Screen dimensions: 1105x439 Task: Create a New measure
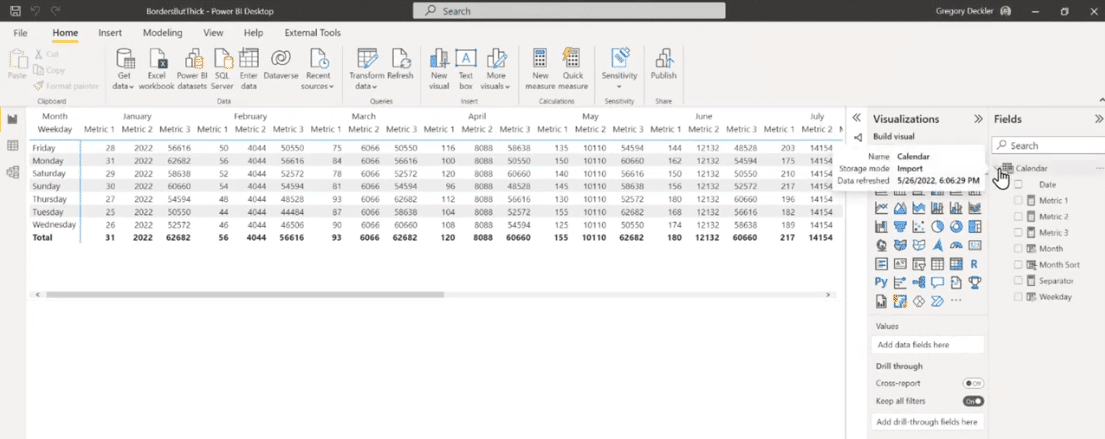pos(541,69)
